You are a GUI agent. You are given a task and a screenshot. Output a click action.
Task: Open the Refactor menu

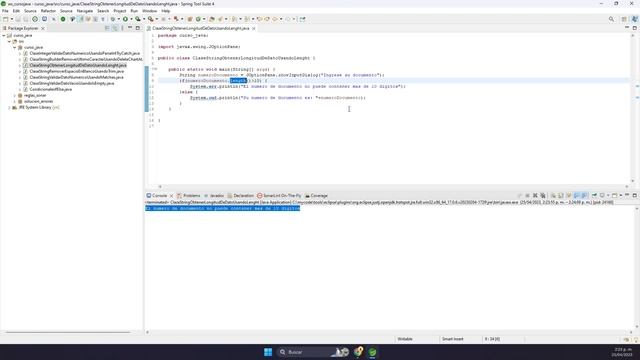point(48,11)
